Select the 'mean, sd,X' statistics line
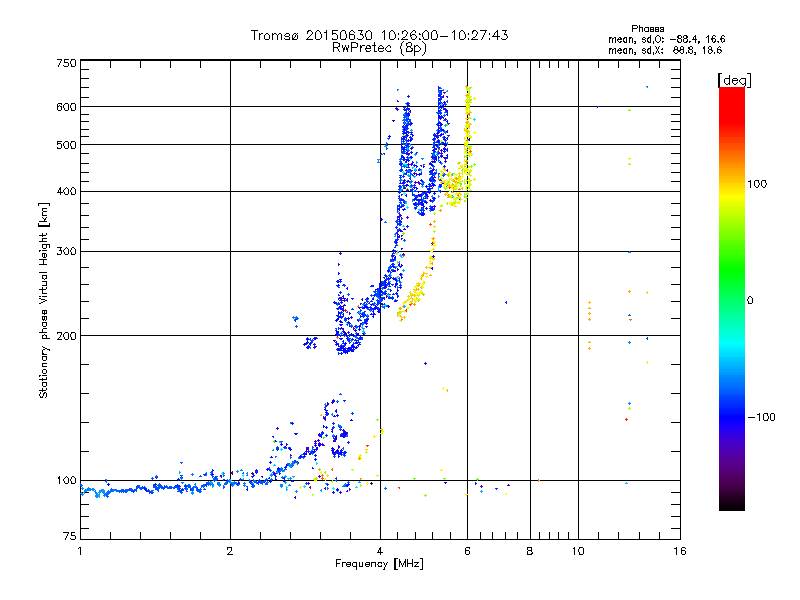This screenshot has width=800, height=600. pos(665,50)
